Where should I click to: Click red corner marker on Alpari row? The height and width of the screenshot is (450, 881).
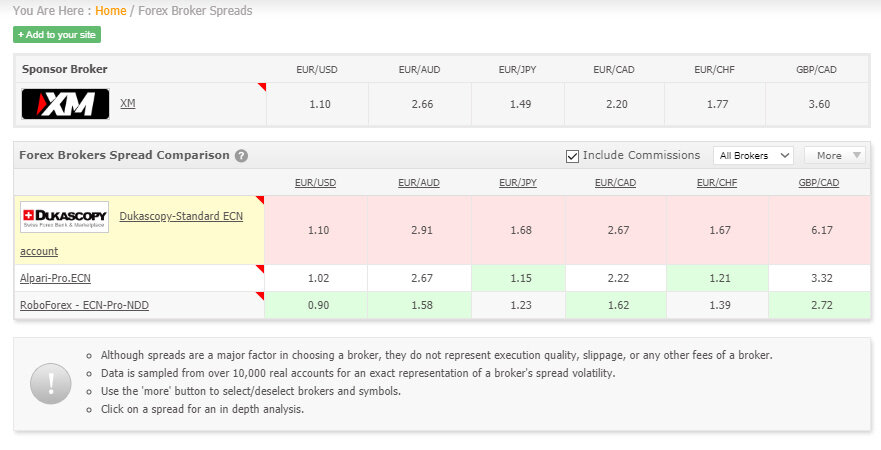260,269
